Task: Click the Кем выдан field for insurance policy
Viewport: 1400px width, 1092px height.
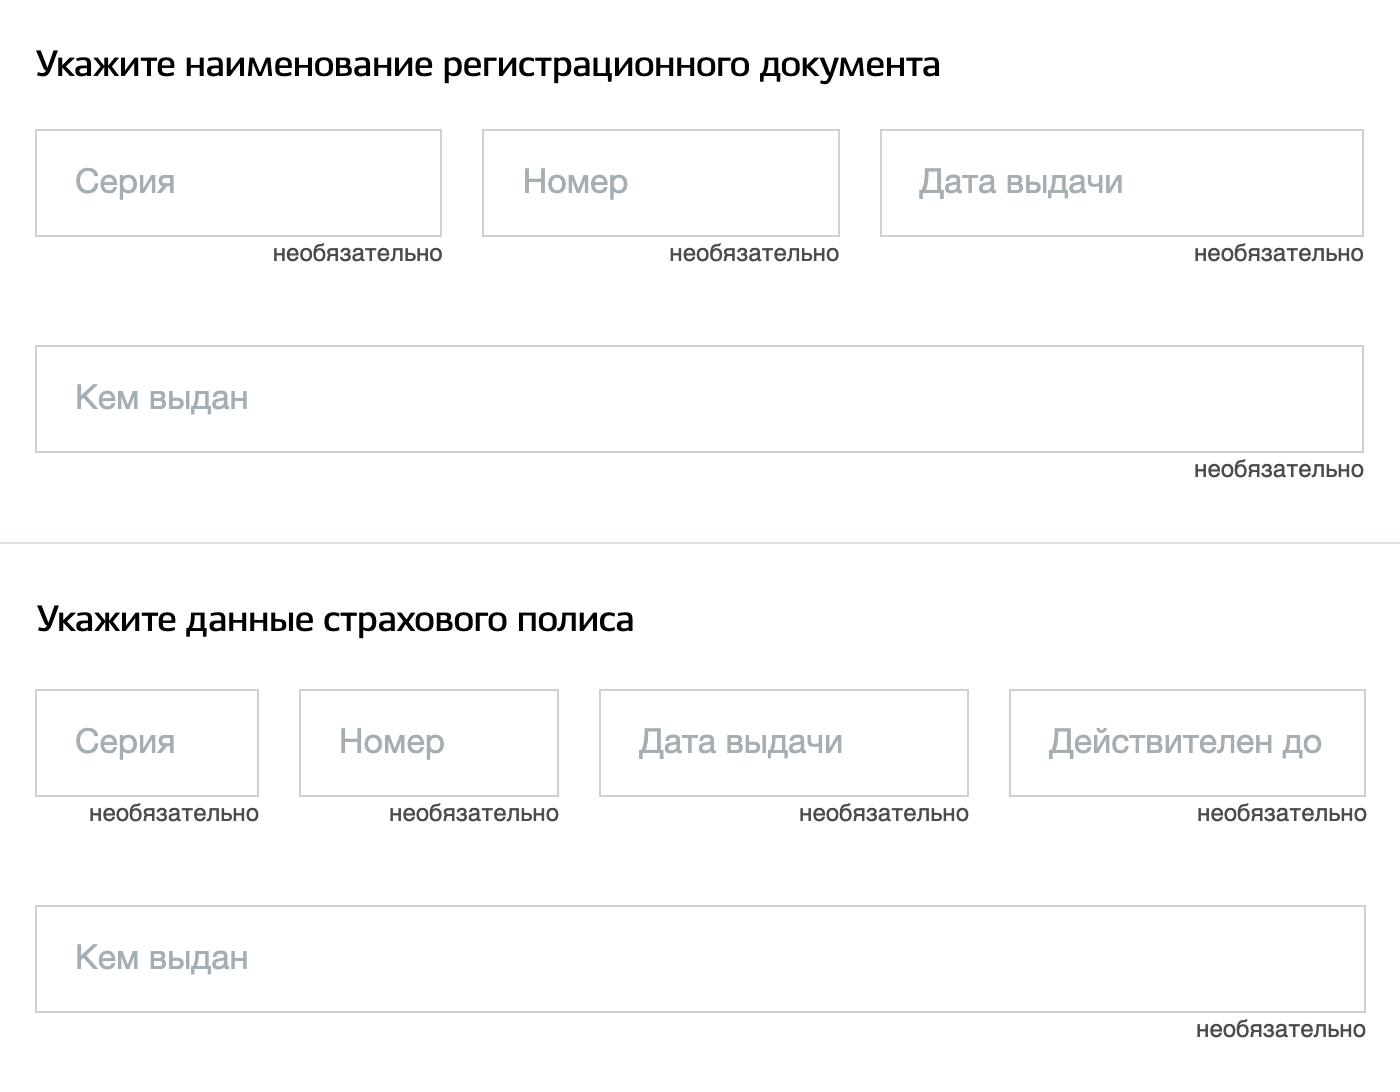Action: click(700, 958)
